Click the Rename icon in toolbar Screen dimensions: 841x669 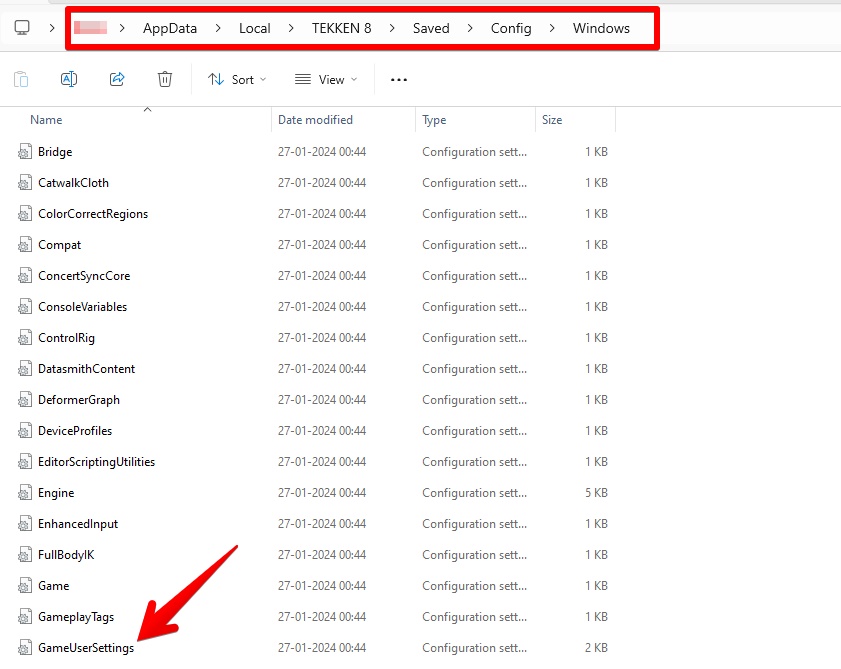(x=69, y=79)
